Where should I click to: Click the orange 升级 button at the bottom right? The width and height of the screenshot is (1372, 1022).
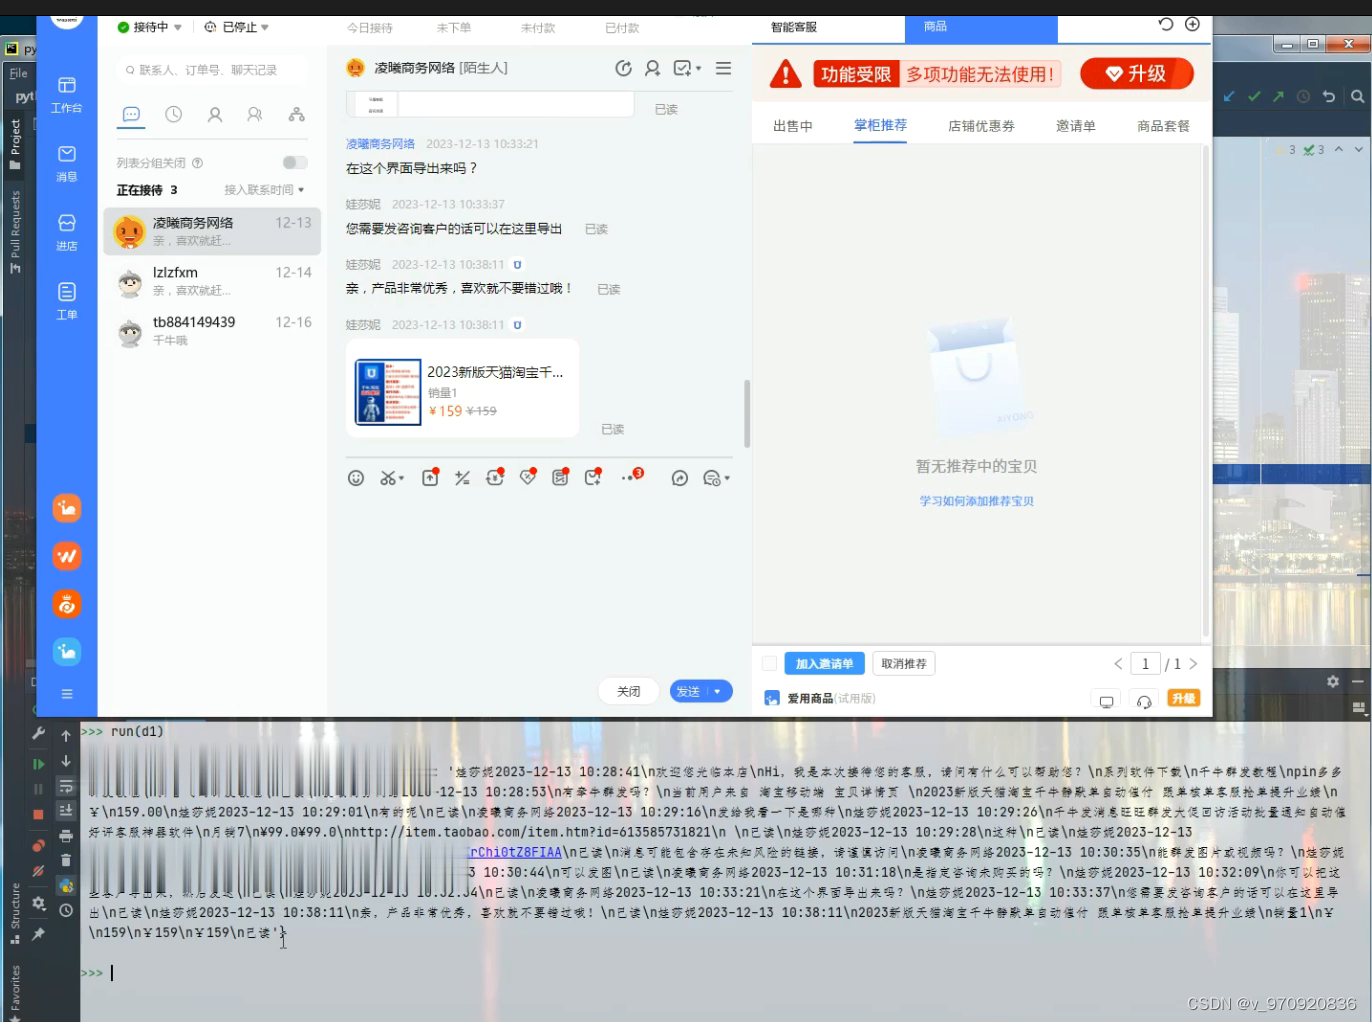click(x=1183, y=698)
